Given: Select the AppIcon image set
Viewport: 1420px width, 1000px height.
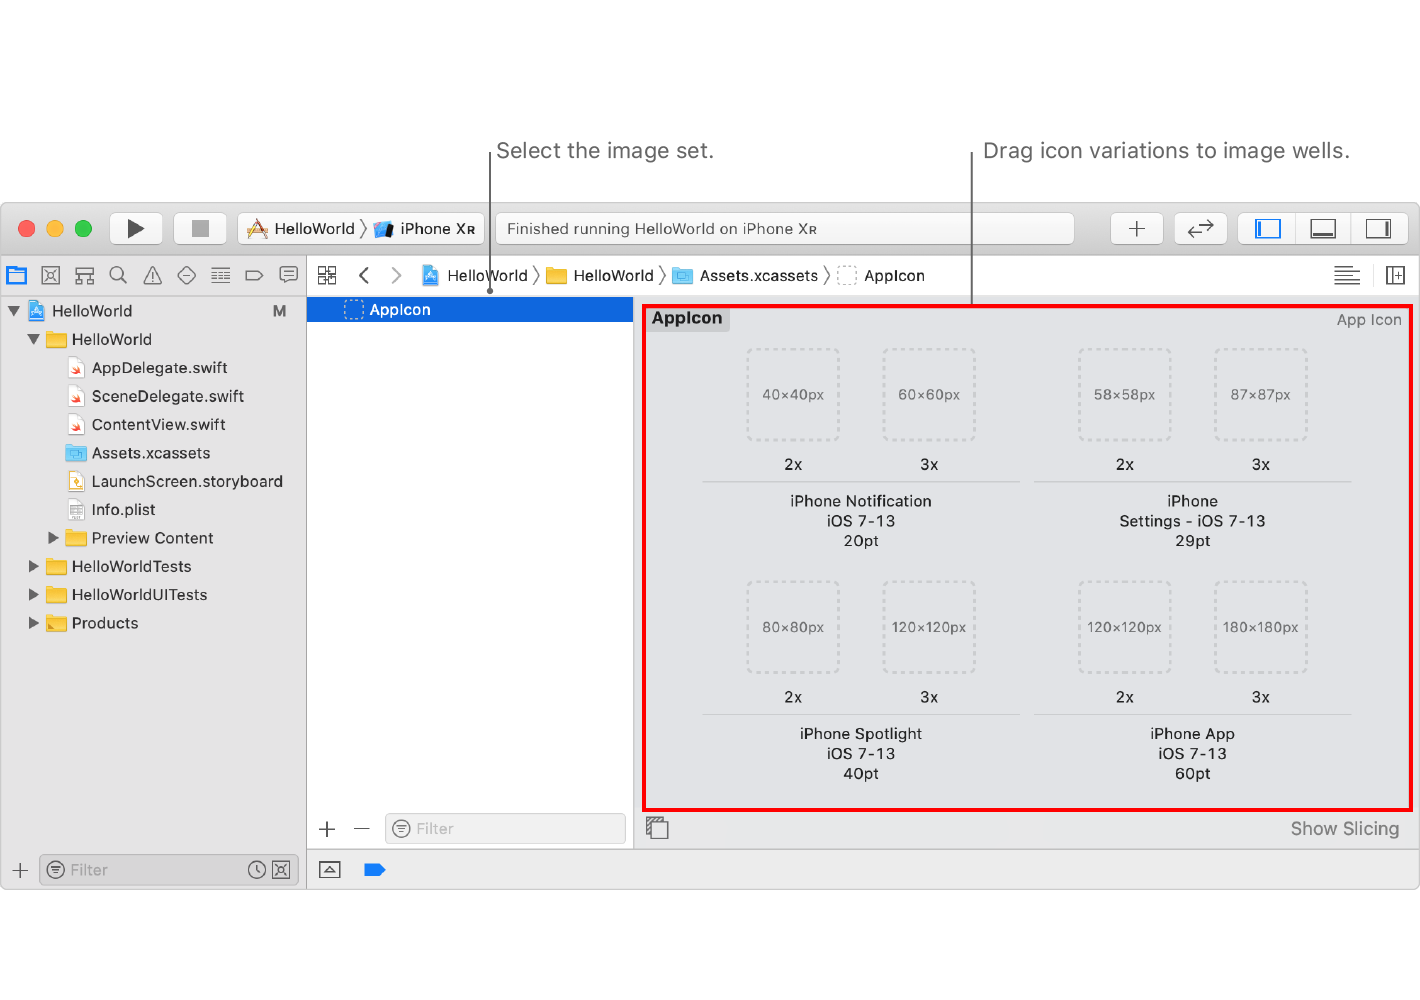Looking at the screenshot, I should [x=400, y=310].
